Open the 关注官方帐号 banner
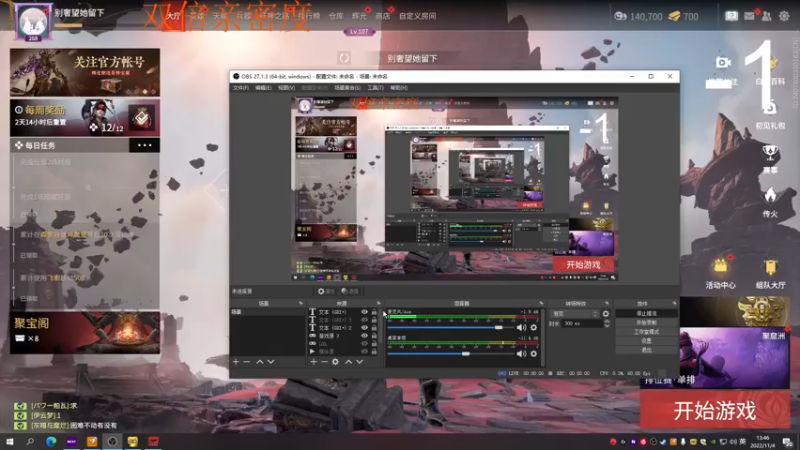 pos(85,72)
